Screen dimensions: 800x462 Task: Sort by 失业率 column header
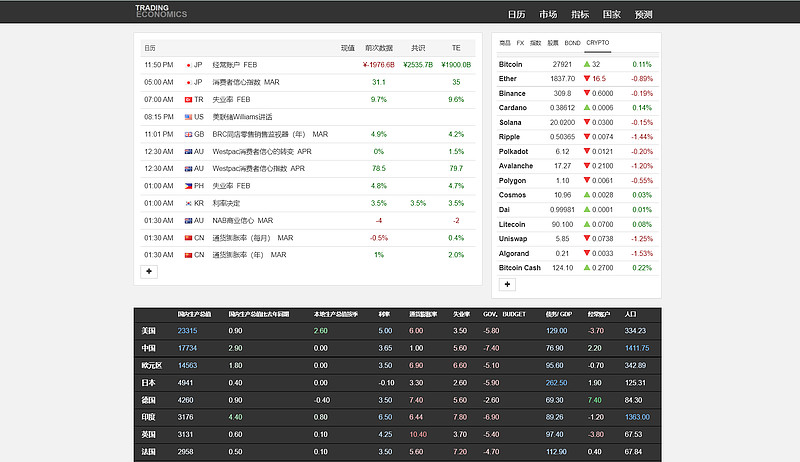462,314
